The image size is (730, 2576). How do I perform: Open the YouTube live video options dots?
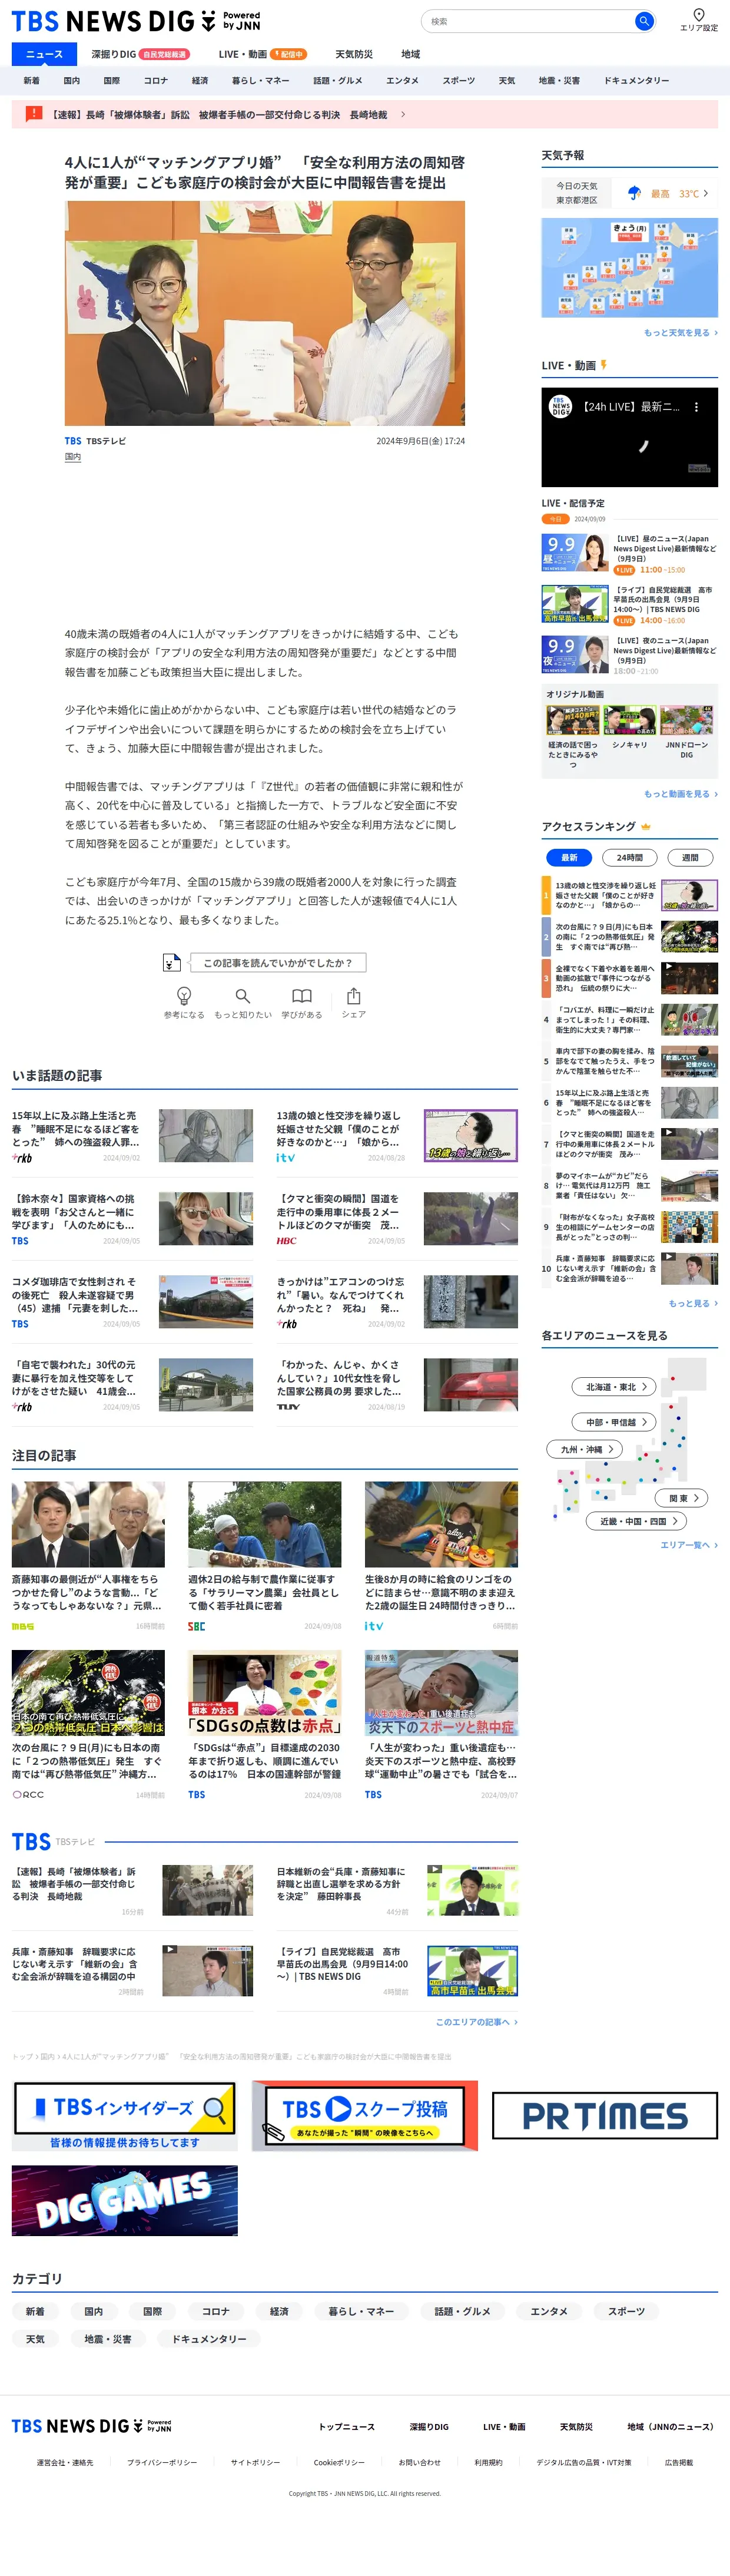[x=696, y=407]
